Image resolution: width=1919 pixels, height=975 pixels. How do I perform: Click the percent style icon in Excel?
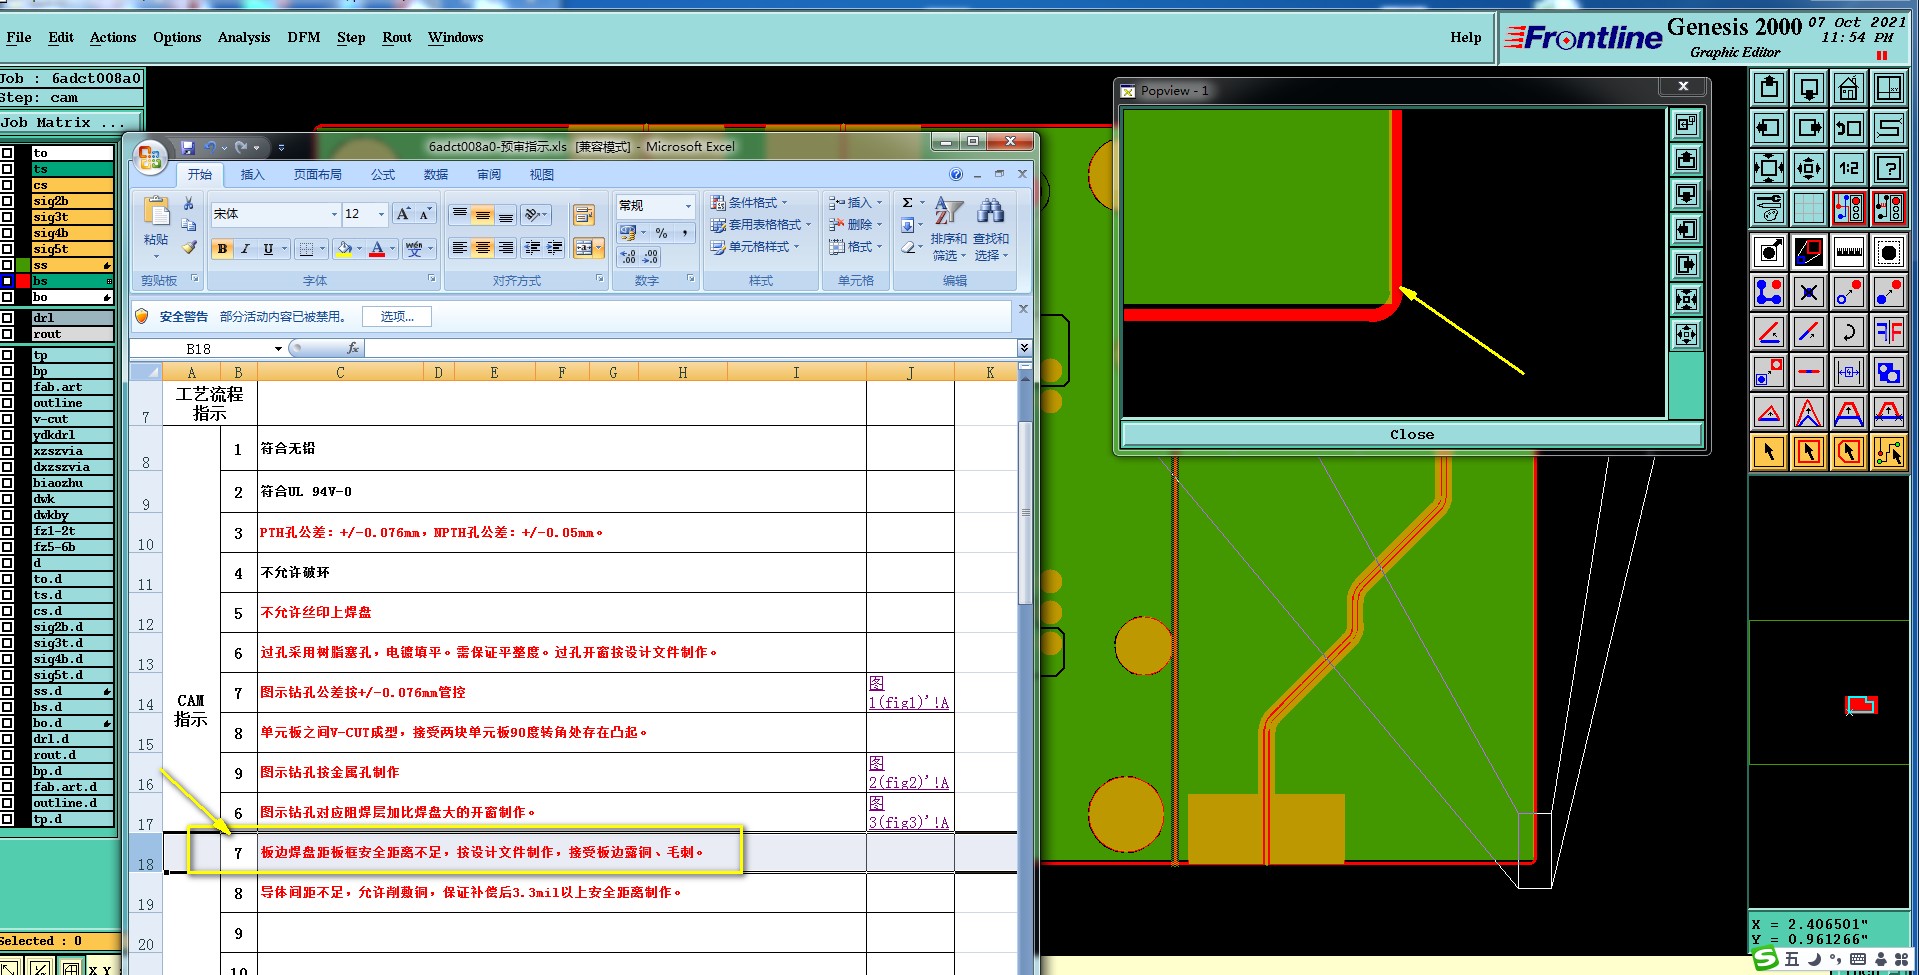661,233
